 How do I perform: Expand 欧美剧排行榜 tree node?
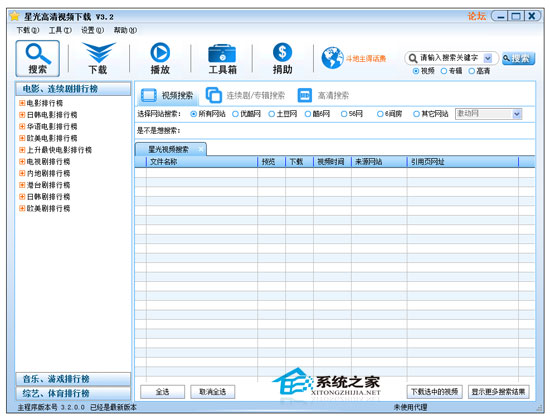(x=22, y=208)
